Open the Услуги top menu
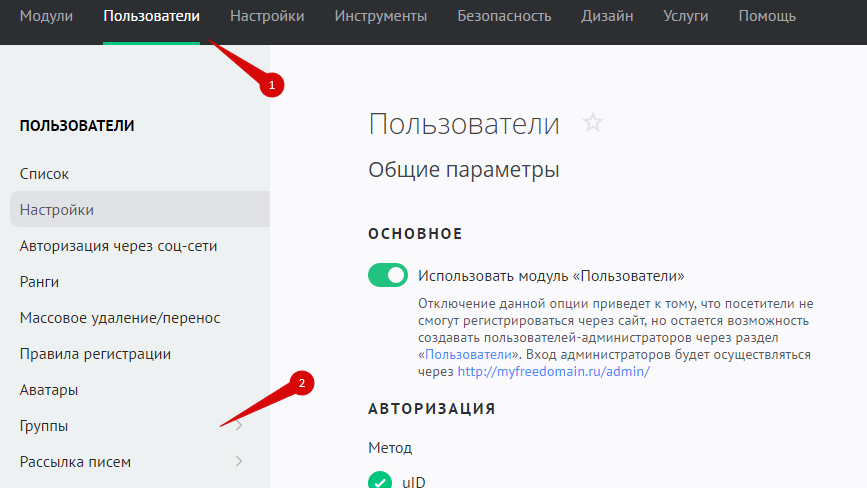 point(685,16)
